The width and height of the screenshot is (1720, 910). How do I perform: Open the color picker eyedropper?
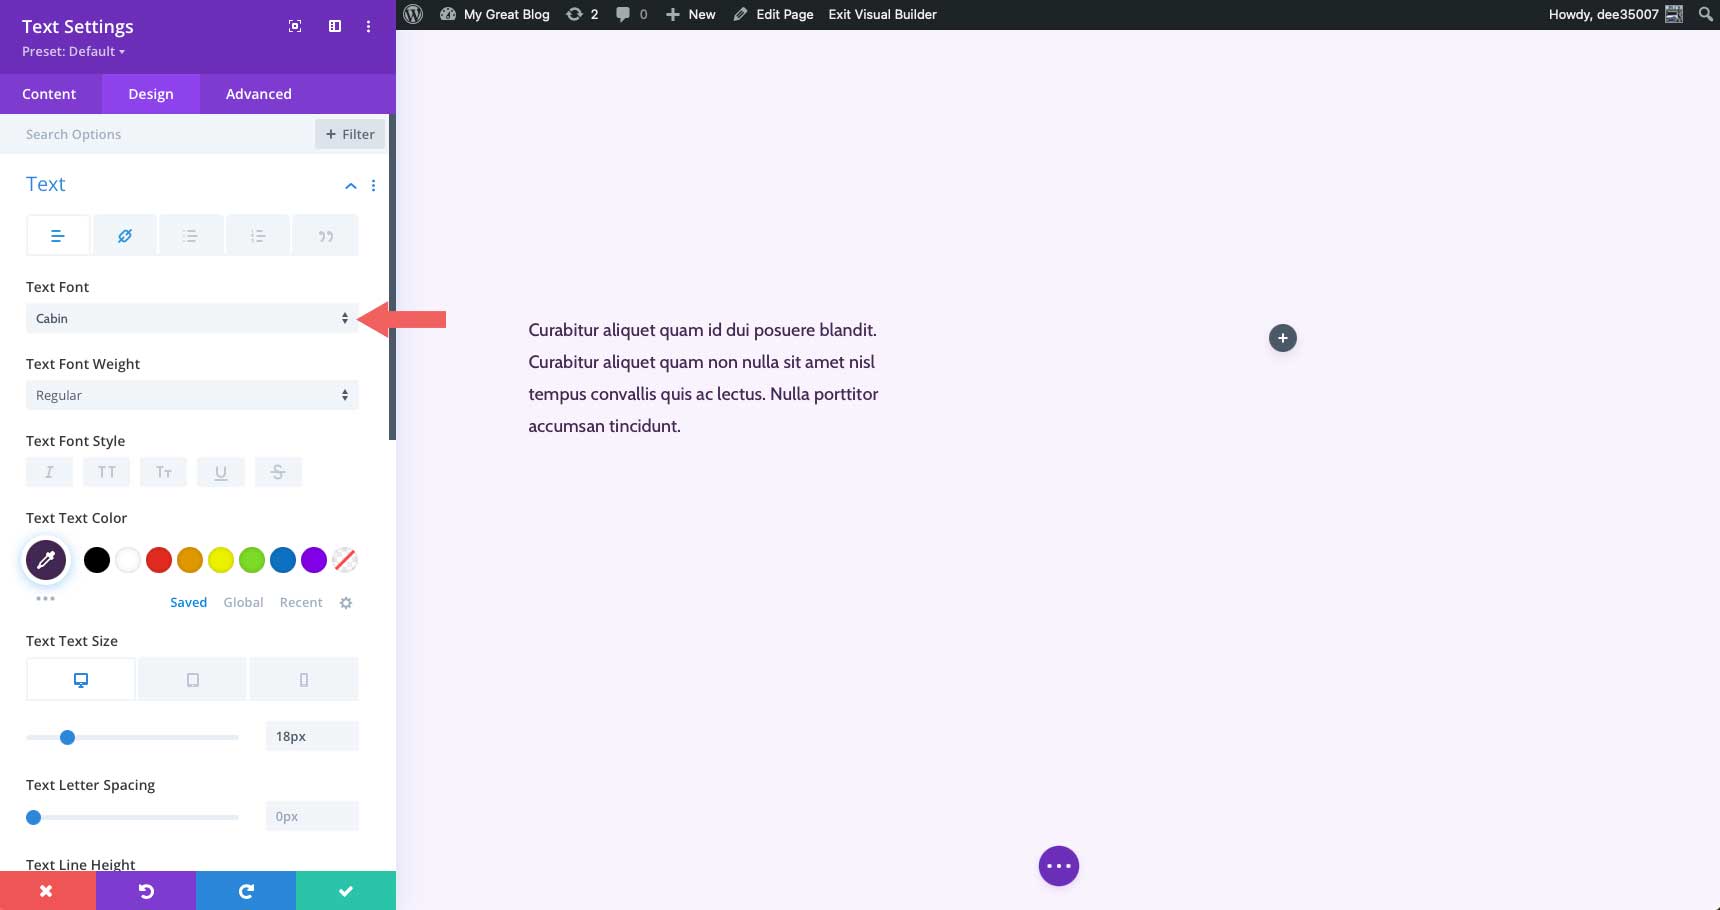point(45,560)
